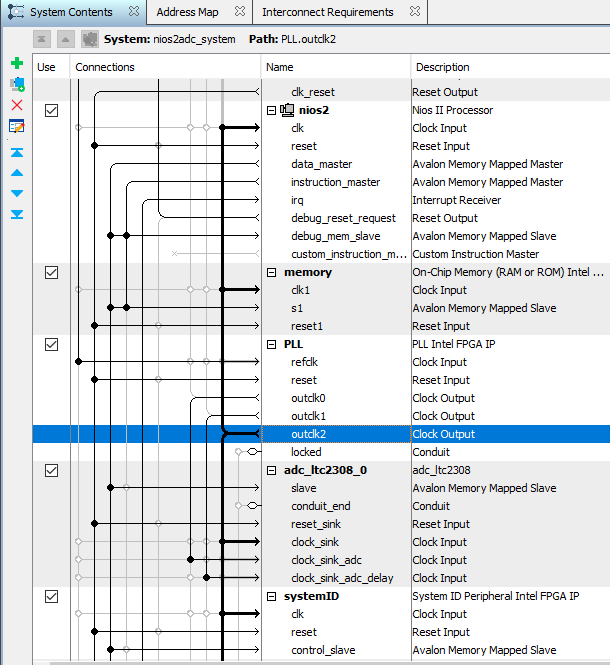Image resolution: width=610 pixels, height=665 pixels.
Task: Toggle the Use checkbox for memory
Action: click(x=51, y=272)
